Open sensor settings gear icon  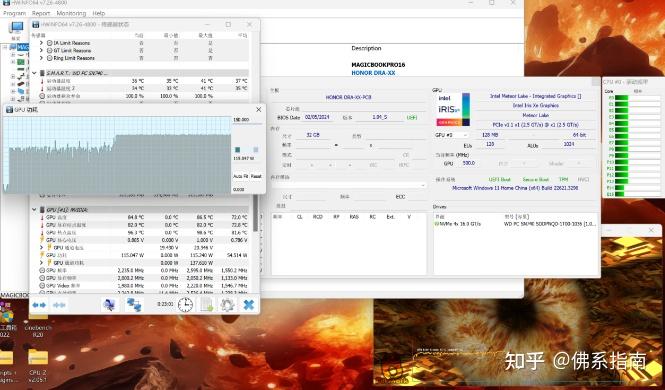click(x=227, y=304)
